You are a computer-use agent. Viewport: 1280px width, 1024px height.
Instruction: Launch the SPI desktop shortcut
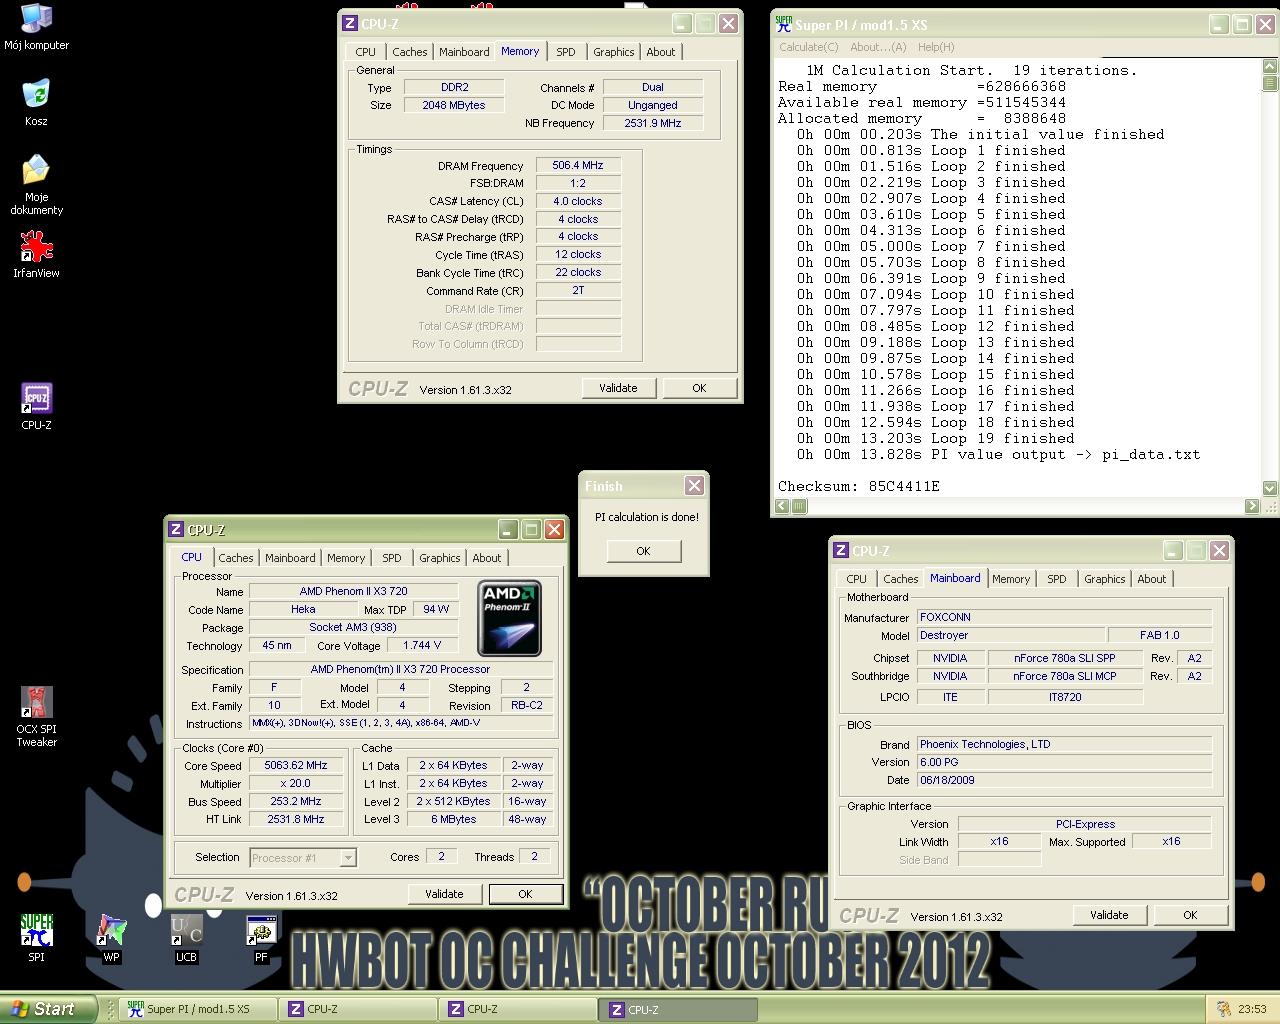click(x=36, y=938)
